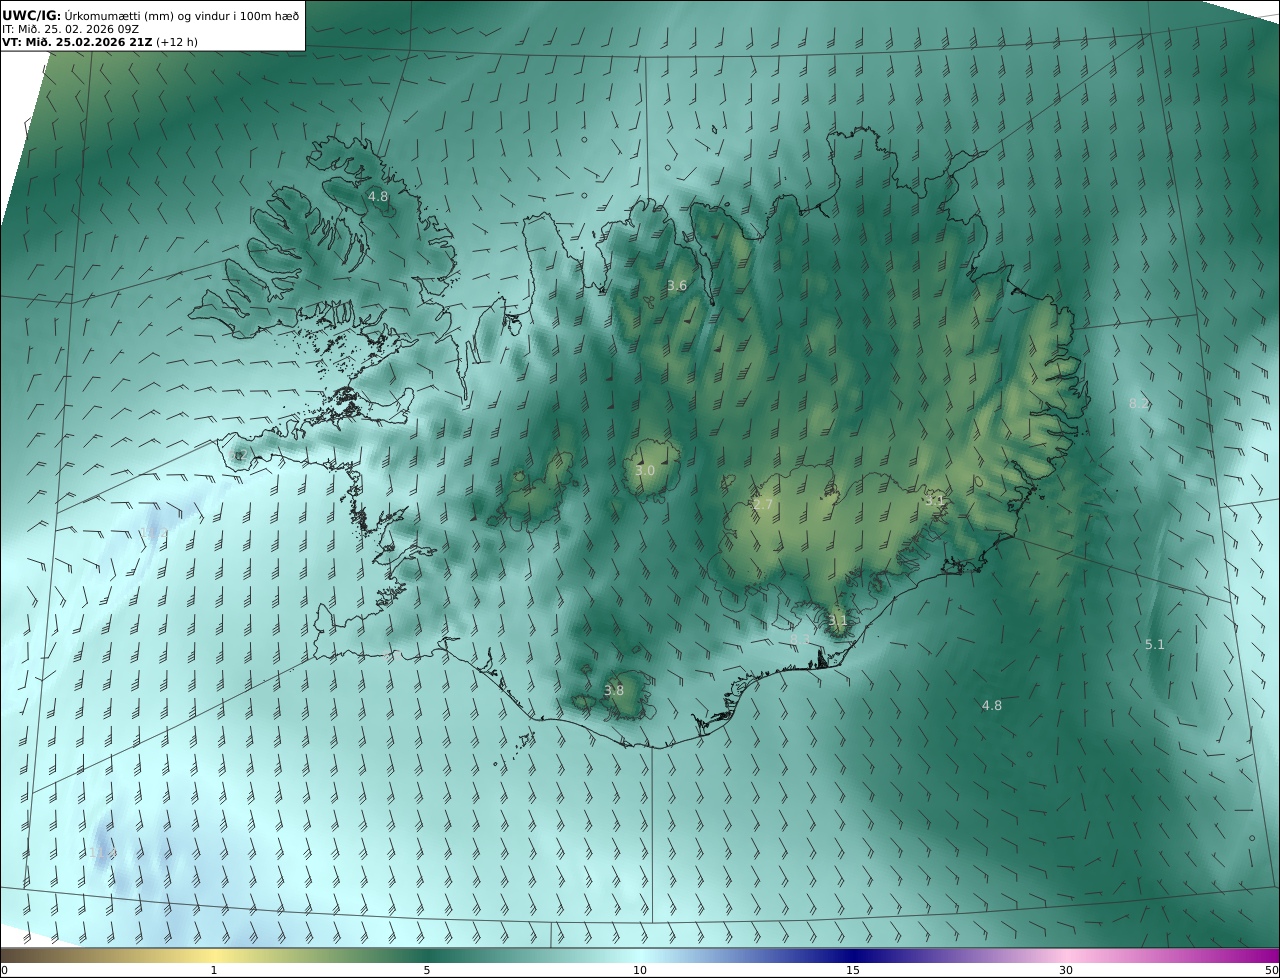1280x978 pixels.
Task: Click the 8.2 value off the east coast
Action: [1139, 403]
